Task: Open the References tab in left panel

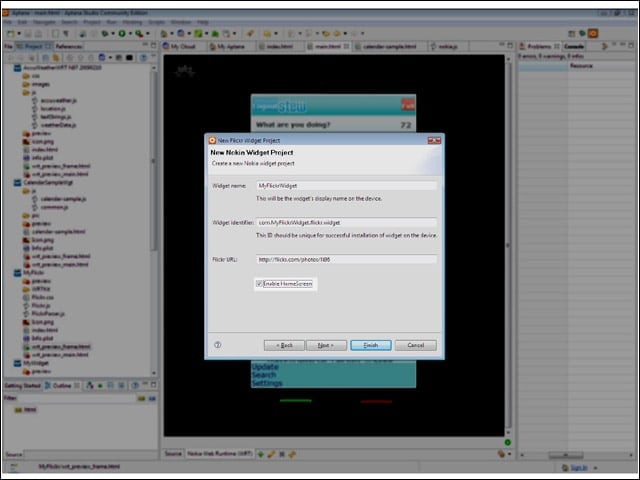Action: coord(69,47)
